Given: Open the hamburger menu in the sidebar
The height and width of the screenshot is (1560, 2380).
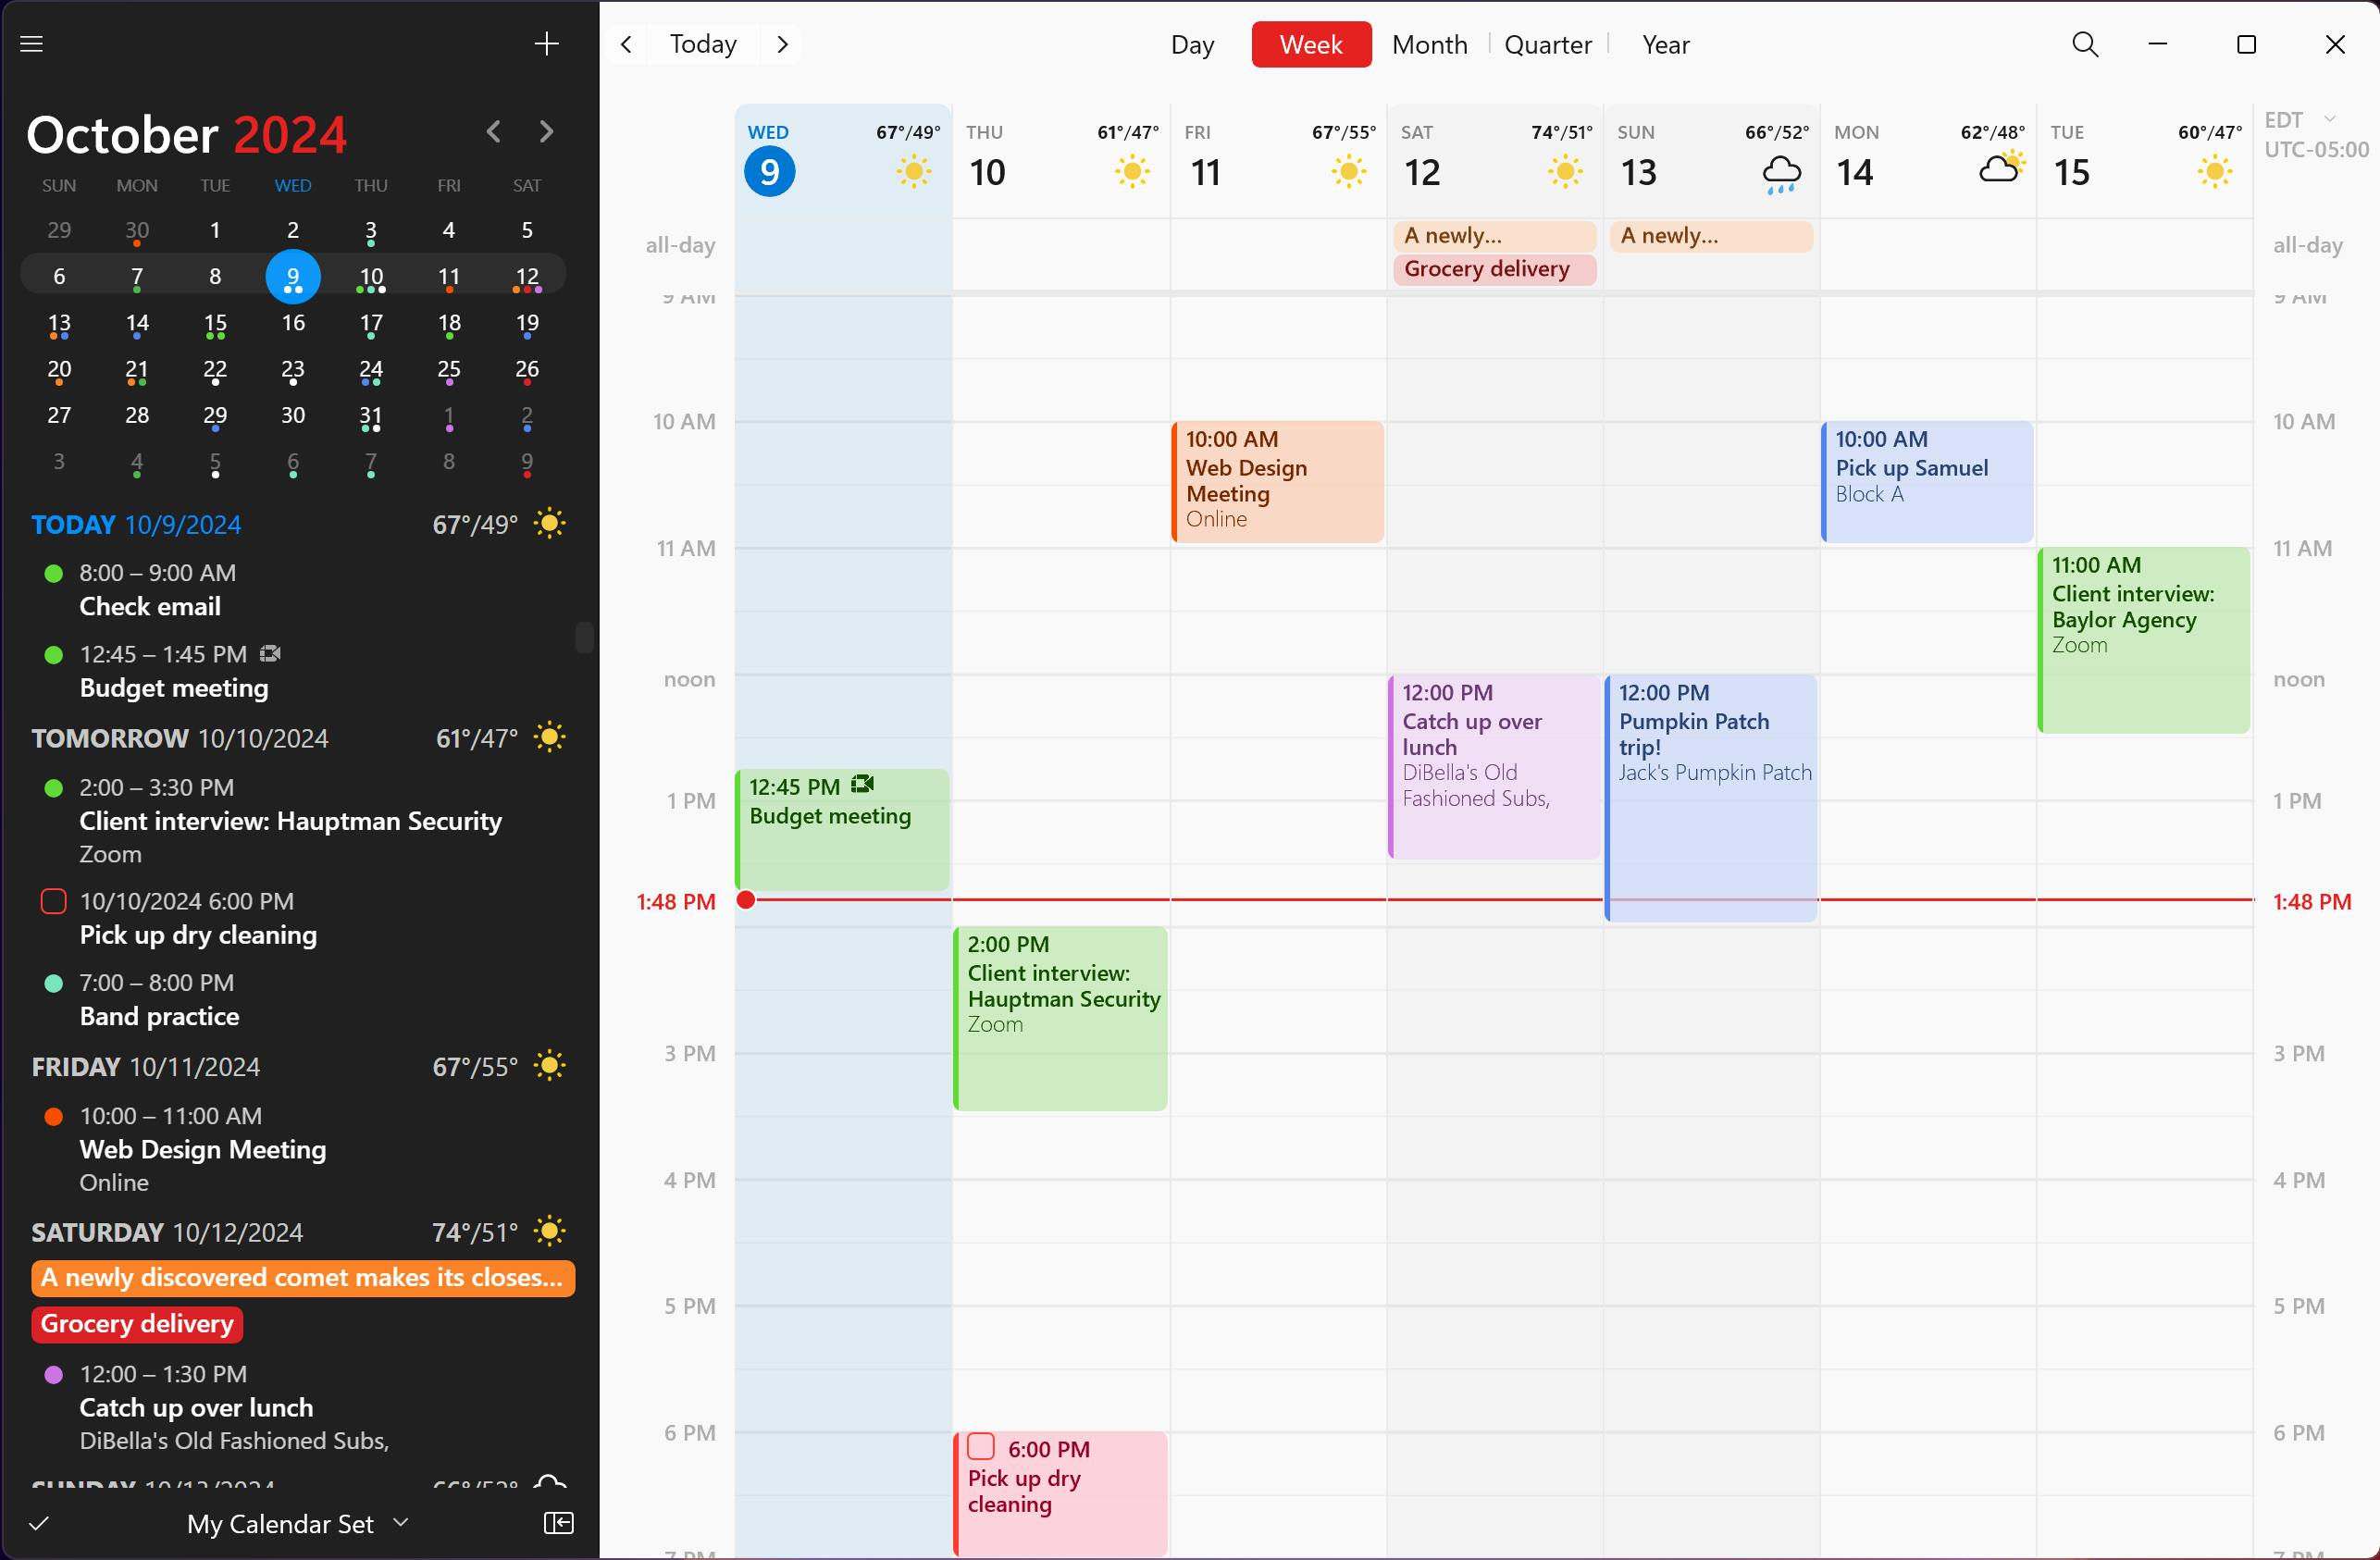Looking at the screenshot, I should pyautogui.click(x=32, y=44).
